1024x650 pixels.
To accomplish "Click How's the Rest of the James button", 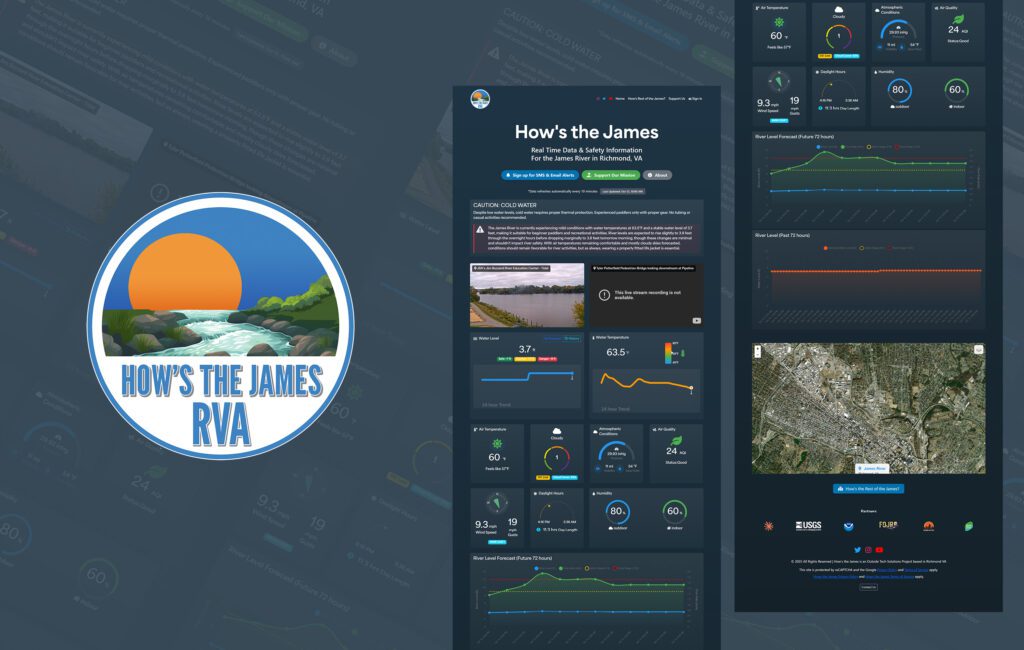I will [x=868, y=489].
